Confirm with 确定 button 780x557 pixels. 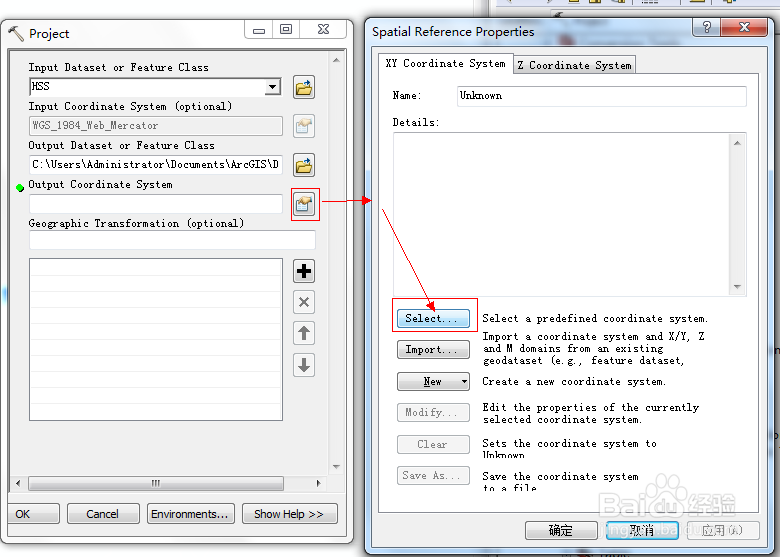561,530
